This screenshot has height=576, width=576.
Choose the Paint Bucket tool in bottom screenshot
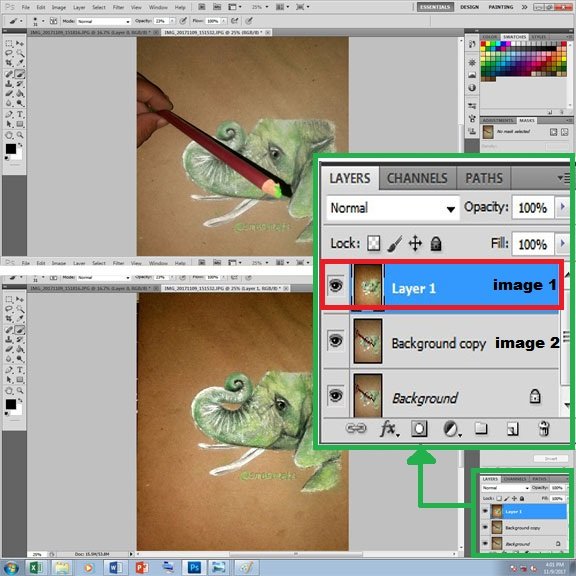(20, 349)
